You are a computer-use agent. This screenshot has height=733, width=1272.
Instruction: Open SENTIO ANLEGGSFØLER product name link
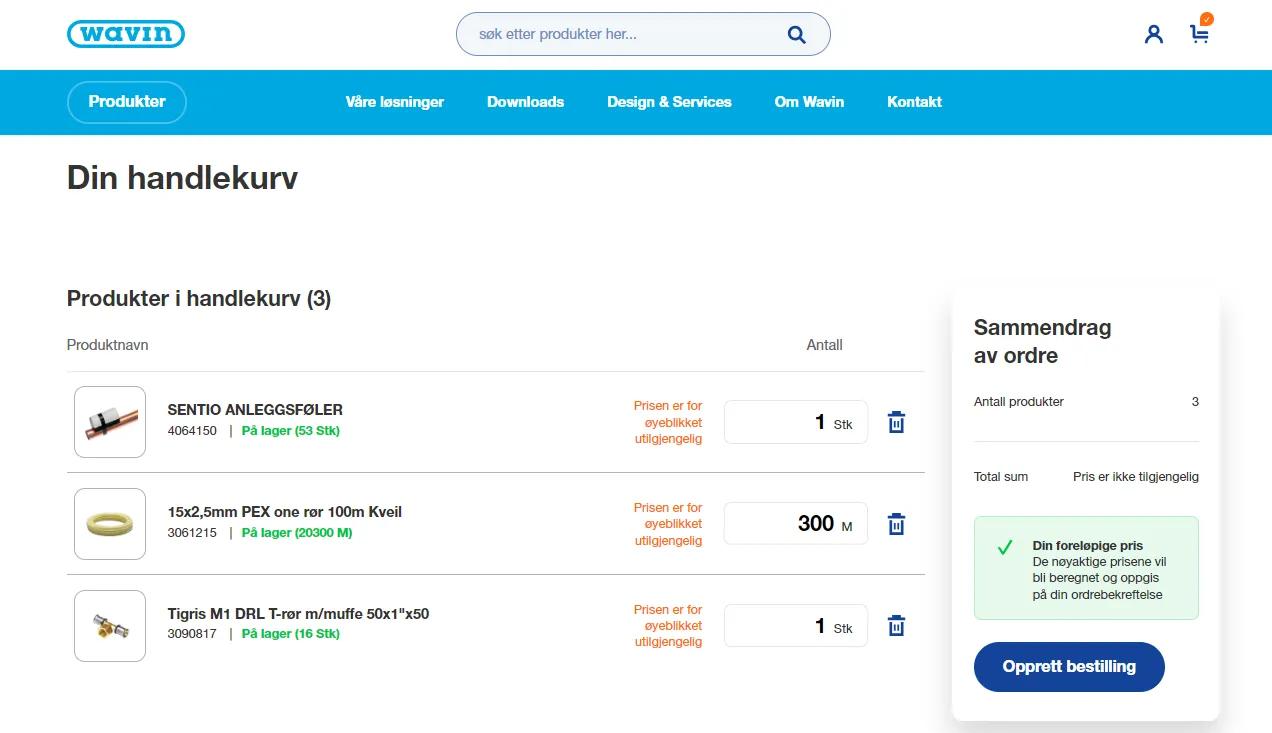(255, 410)
